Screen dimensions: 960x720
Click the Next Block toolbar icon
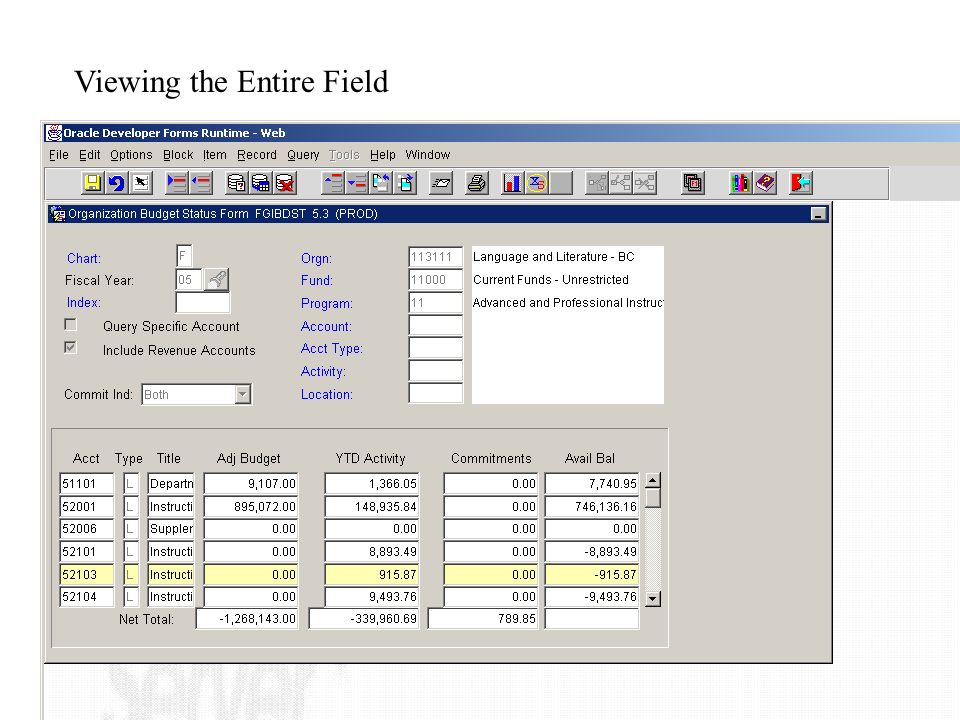[x=405, y=182]
